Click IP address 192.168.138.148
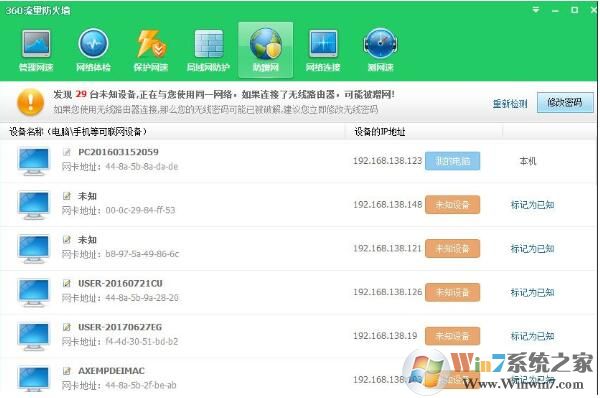 click(387, 205)
